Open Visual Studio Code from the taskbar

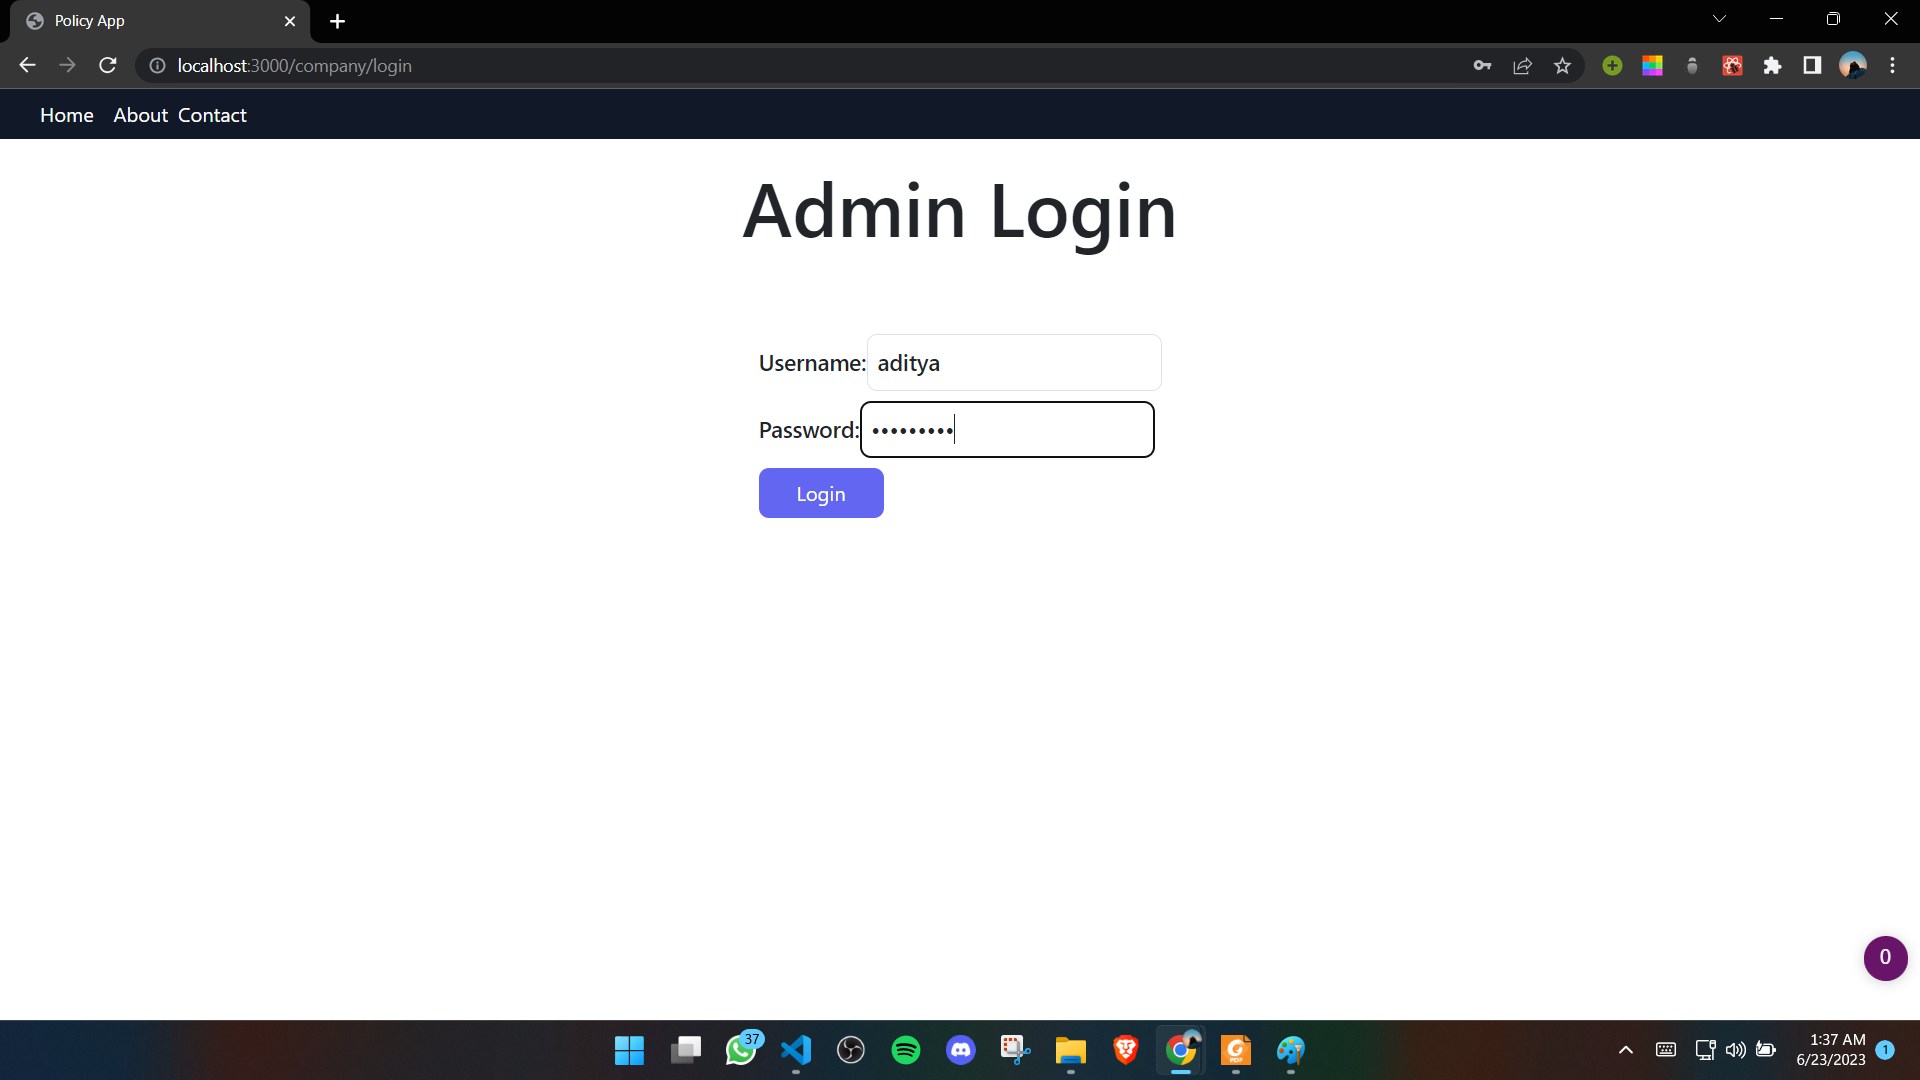click(796, 1050)
